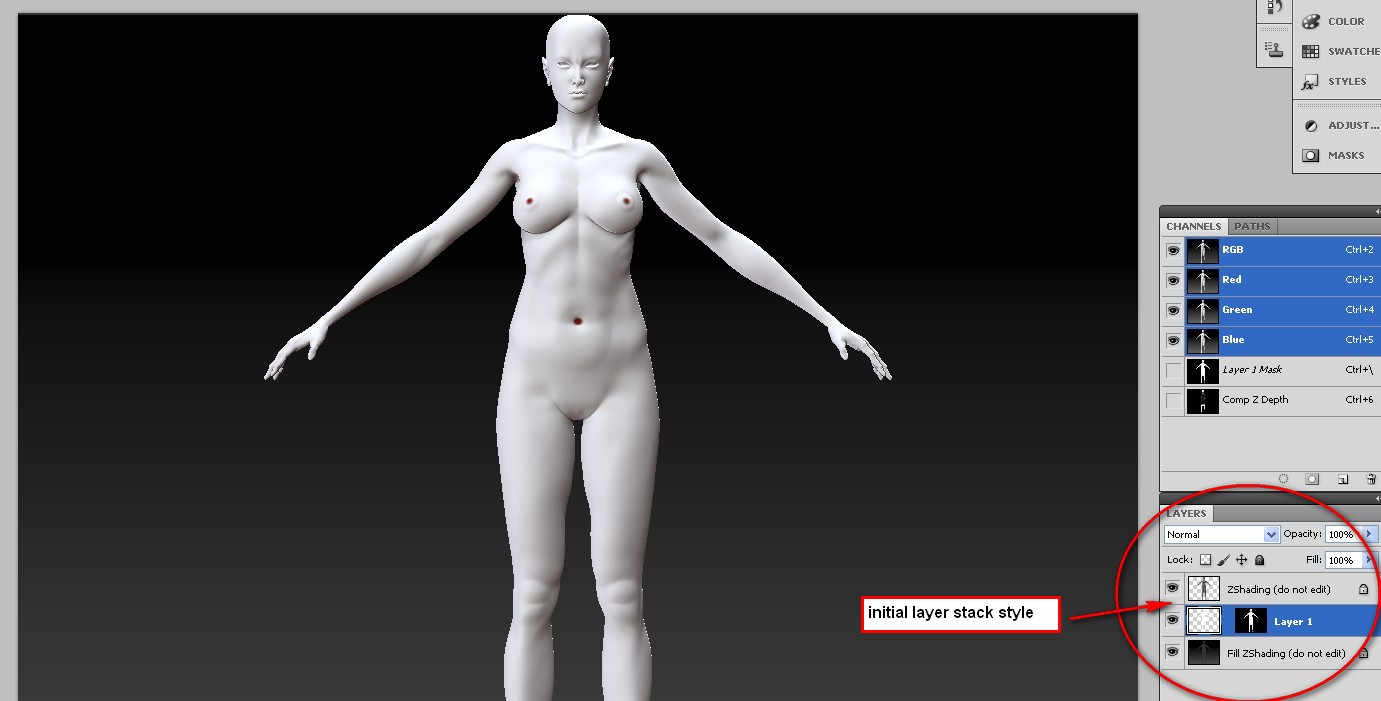Click the MASKS panel label

(x=1346, y=155)
